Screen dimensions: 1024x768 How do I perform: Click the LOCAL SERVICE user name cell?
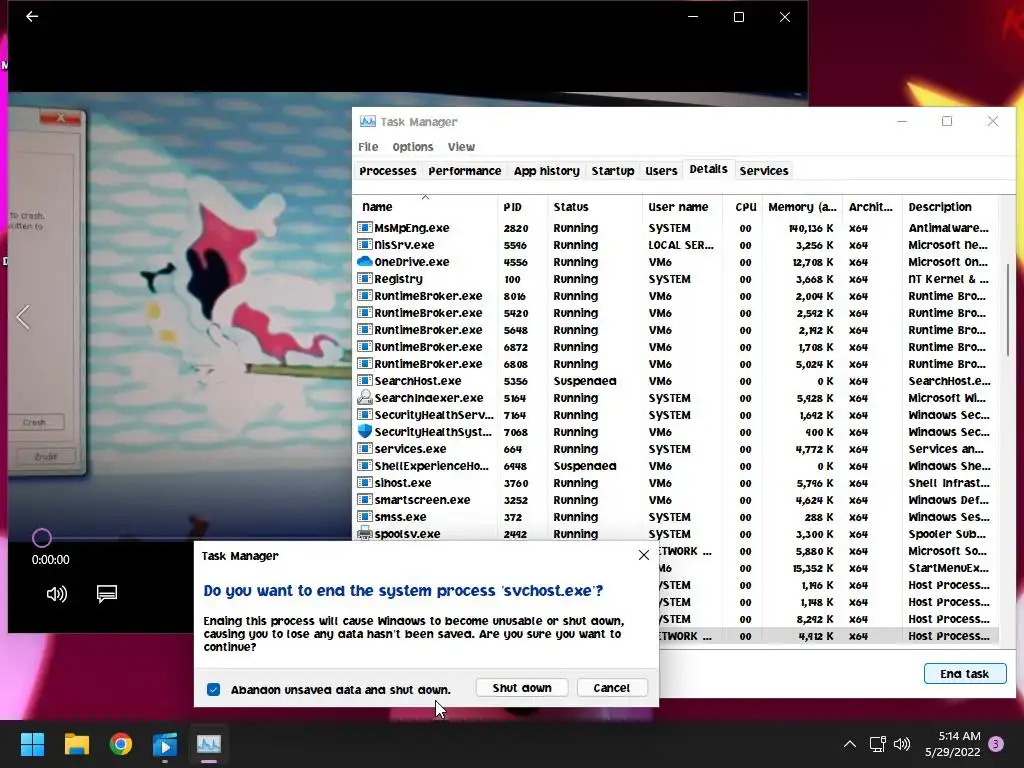pos(680,245)
